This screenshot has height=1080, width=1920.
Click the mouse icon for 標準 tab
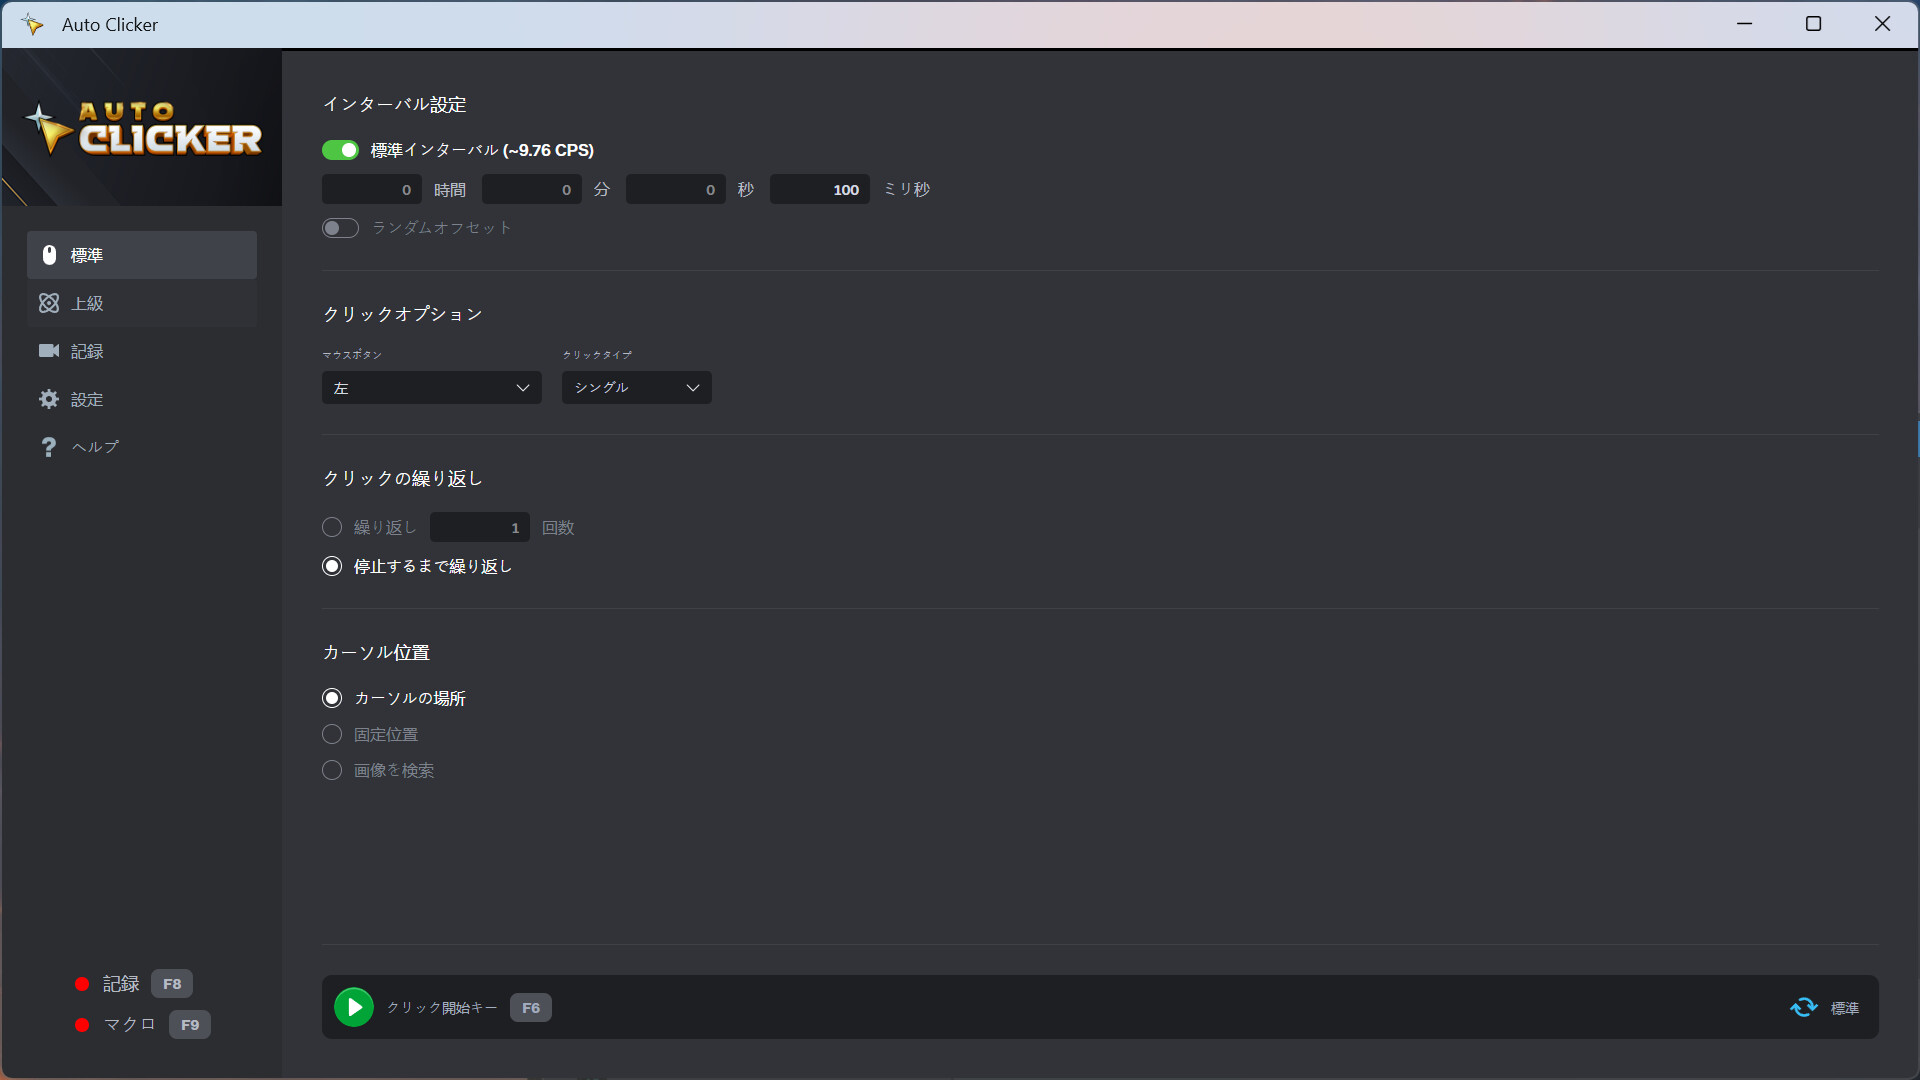click(49, 255)
